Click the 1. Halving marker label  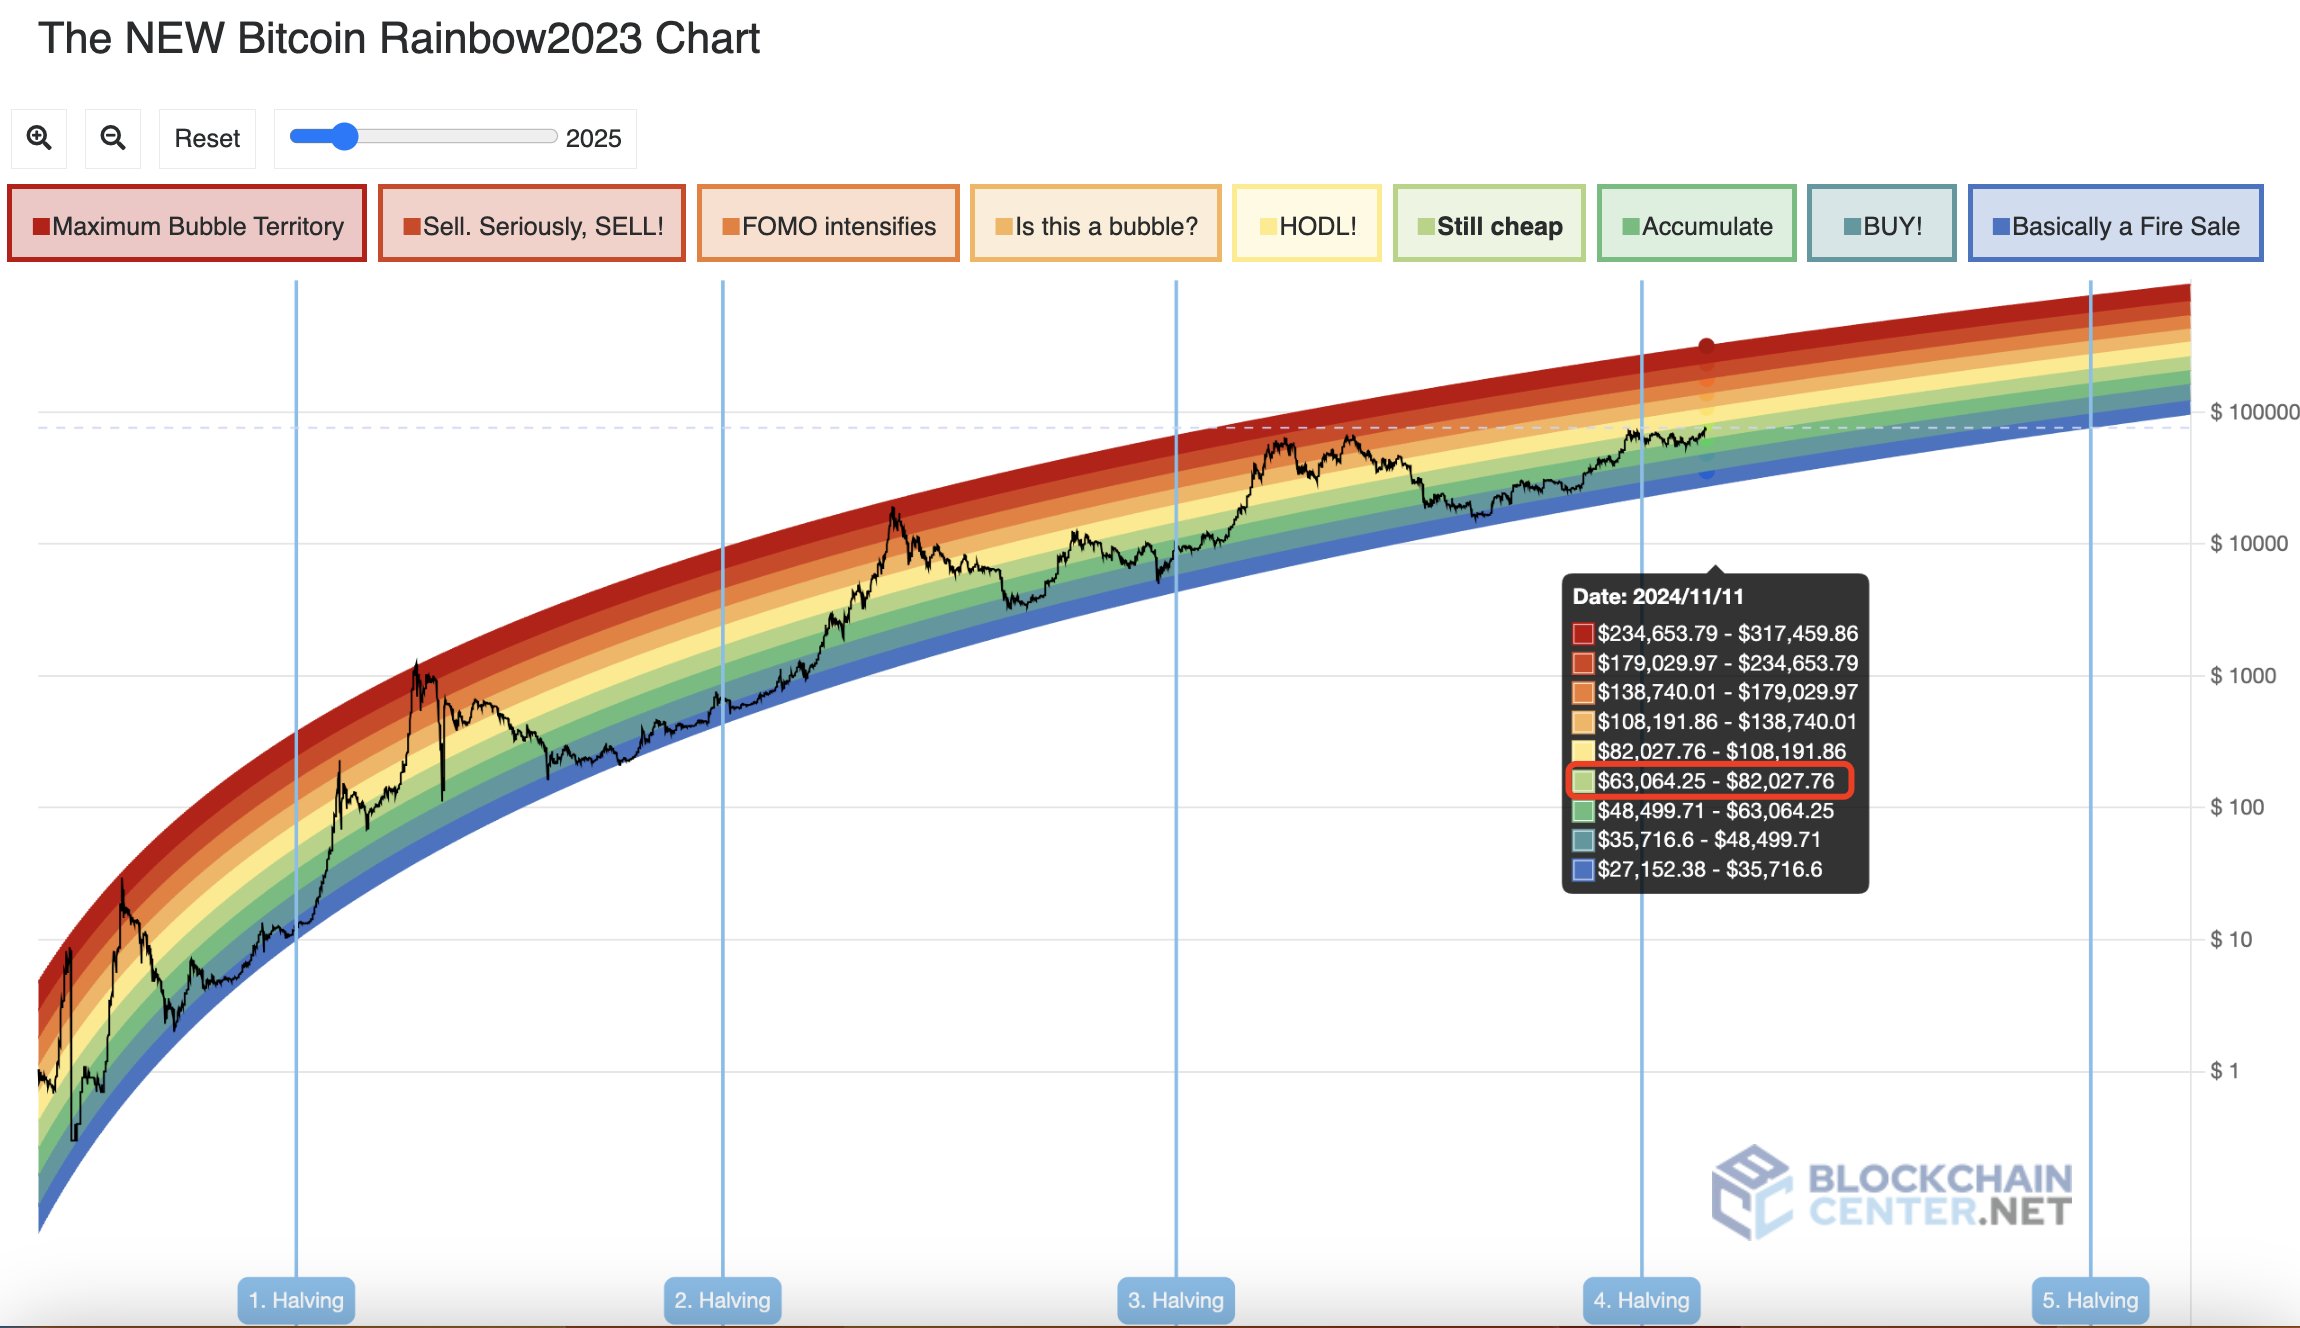[x=296, y=1299]
